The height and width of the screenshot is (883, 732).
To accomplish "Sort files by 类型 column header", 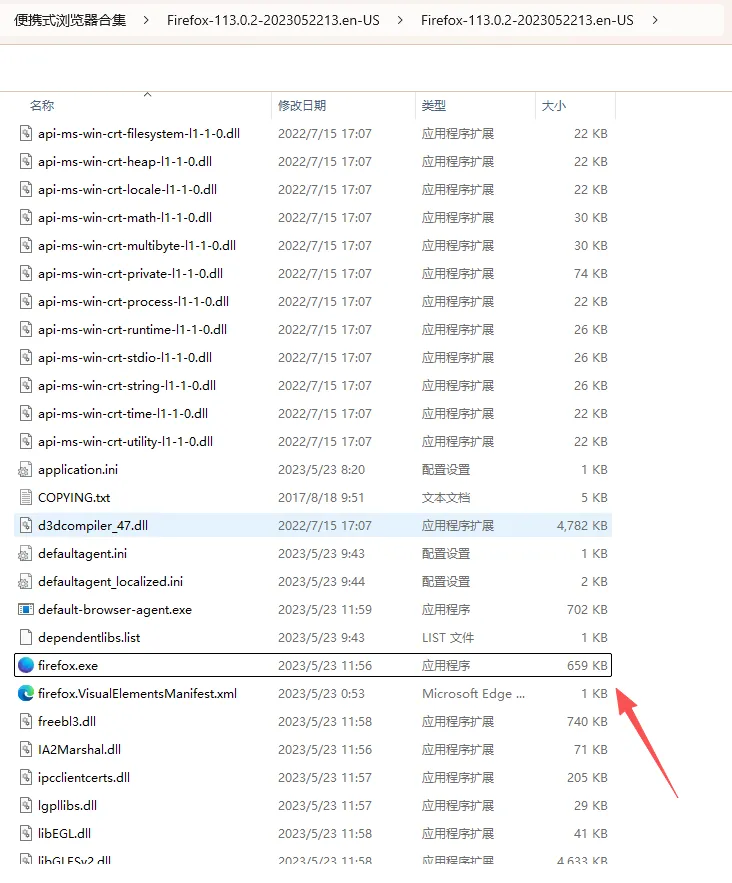I will click(434, 105).
